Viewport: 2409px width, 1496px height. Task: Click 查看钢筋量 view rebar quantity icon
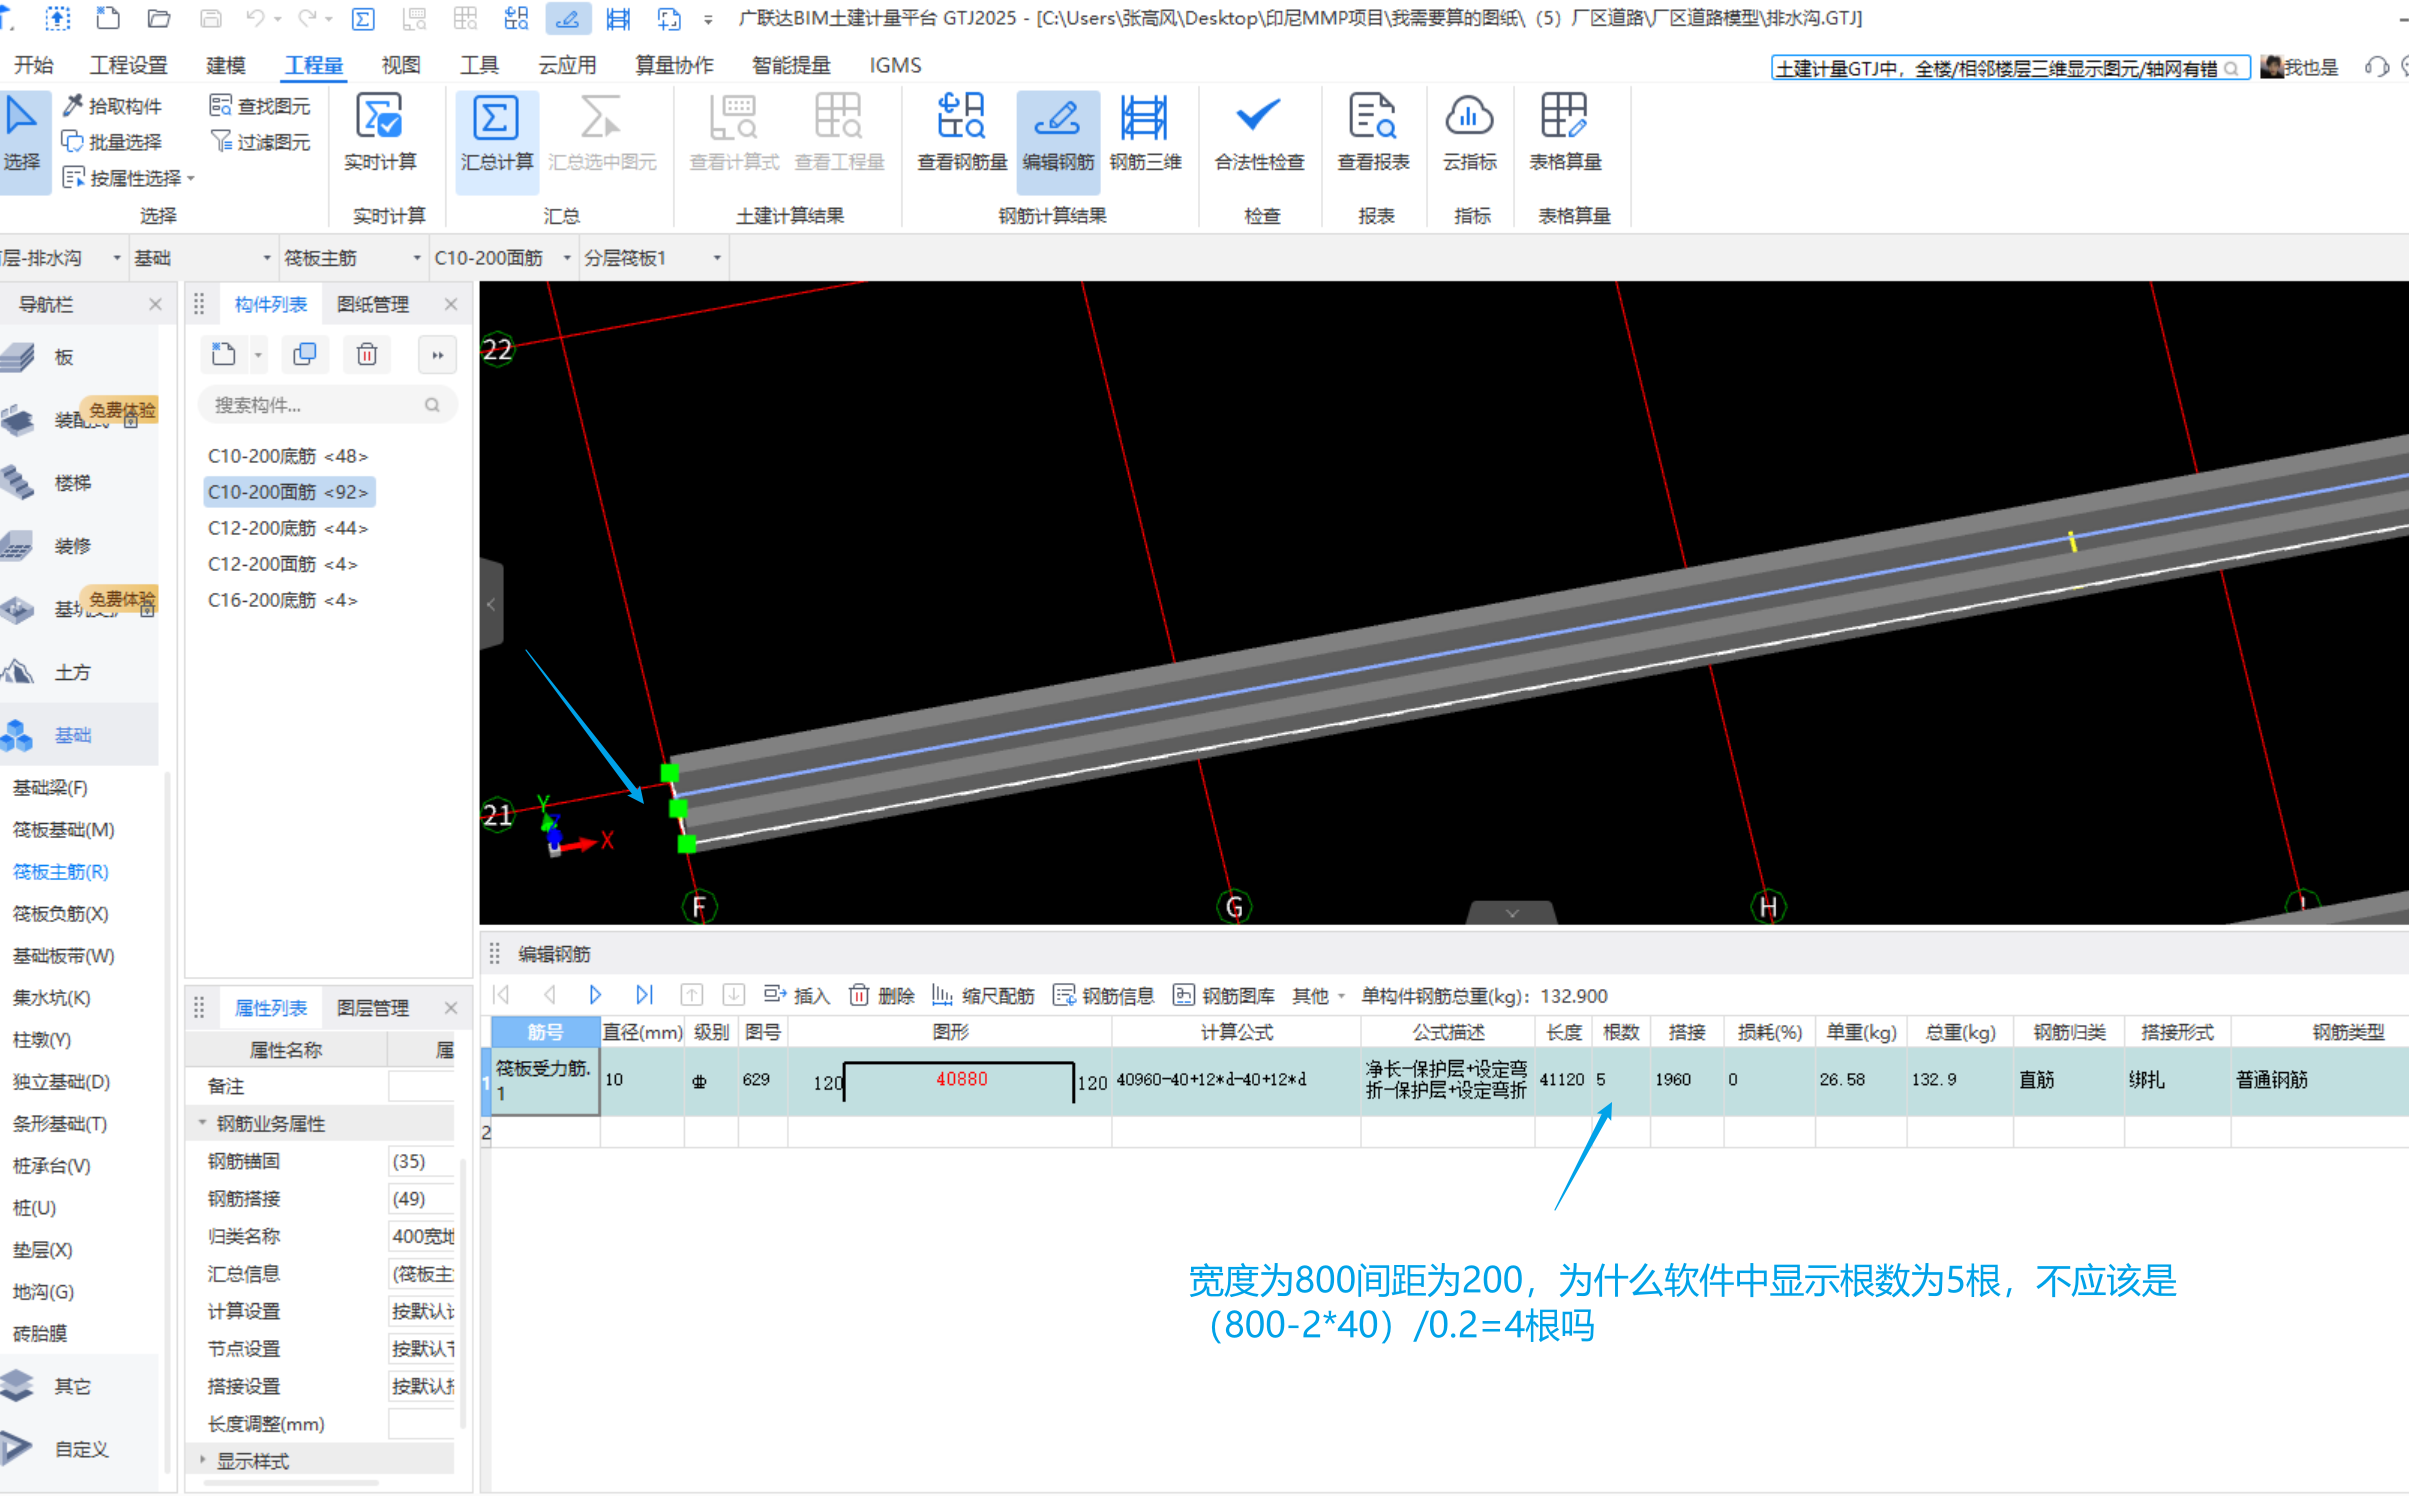(962, 135)
